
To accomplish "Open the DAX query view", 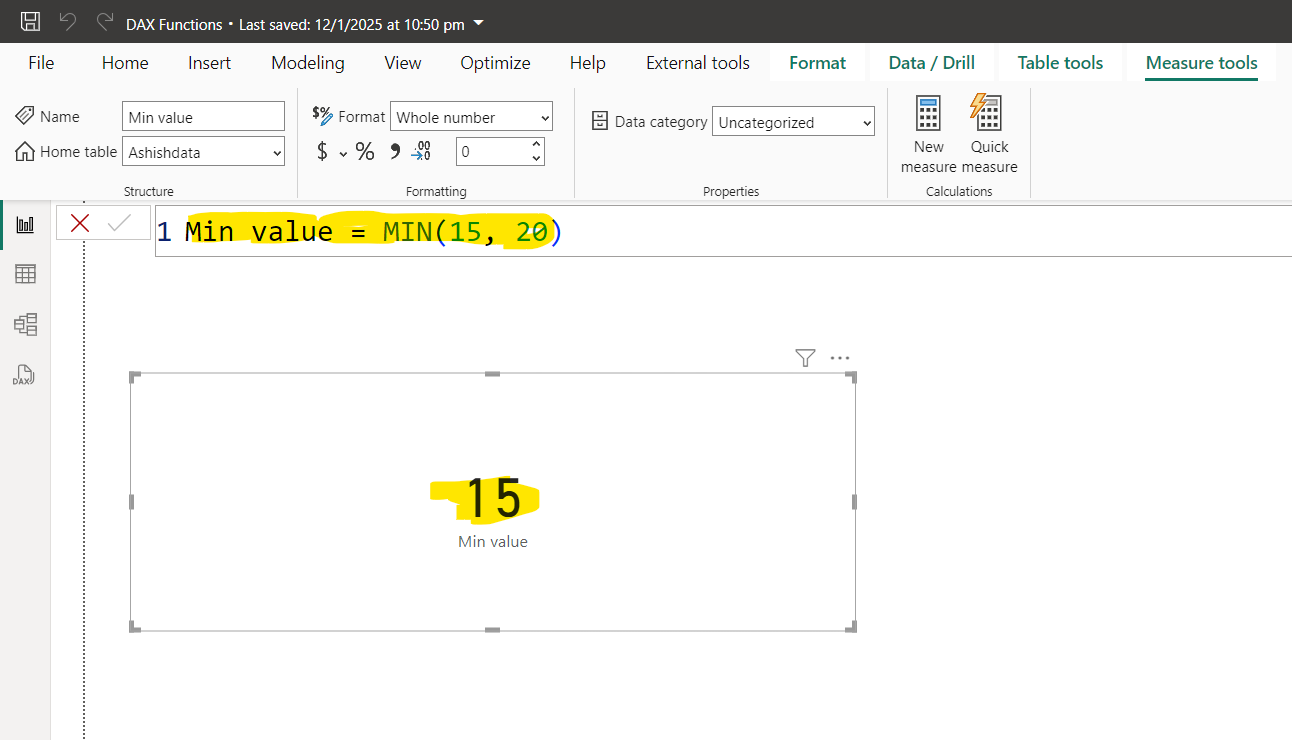I will pos(23,375).
